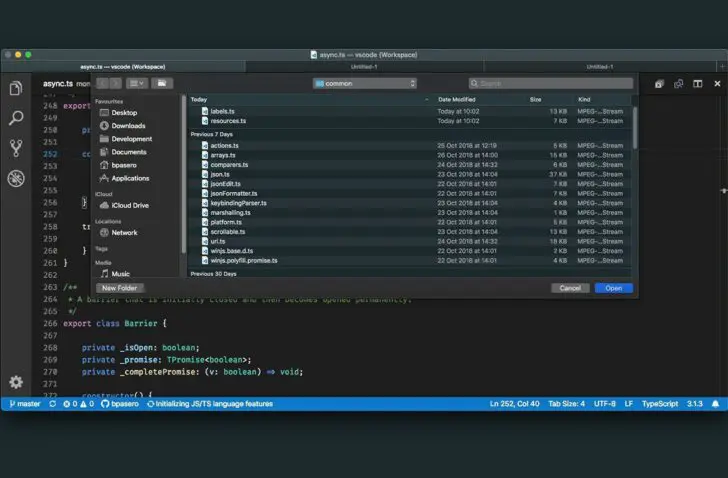
Task: Click the Open button in dialog
Action: pos(613,288)
